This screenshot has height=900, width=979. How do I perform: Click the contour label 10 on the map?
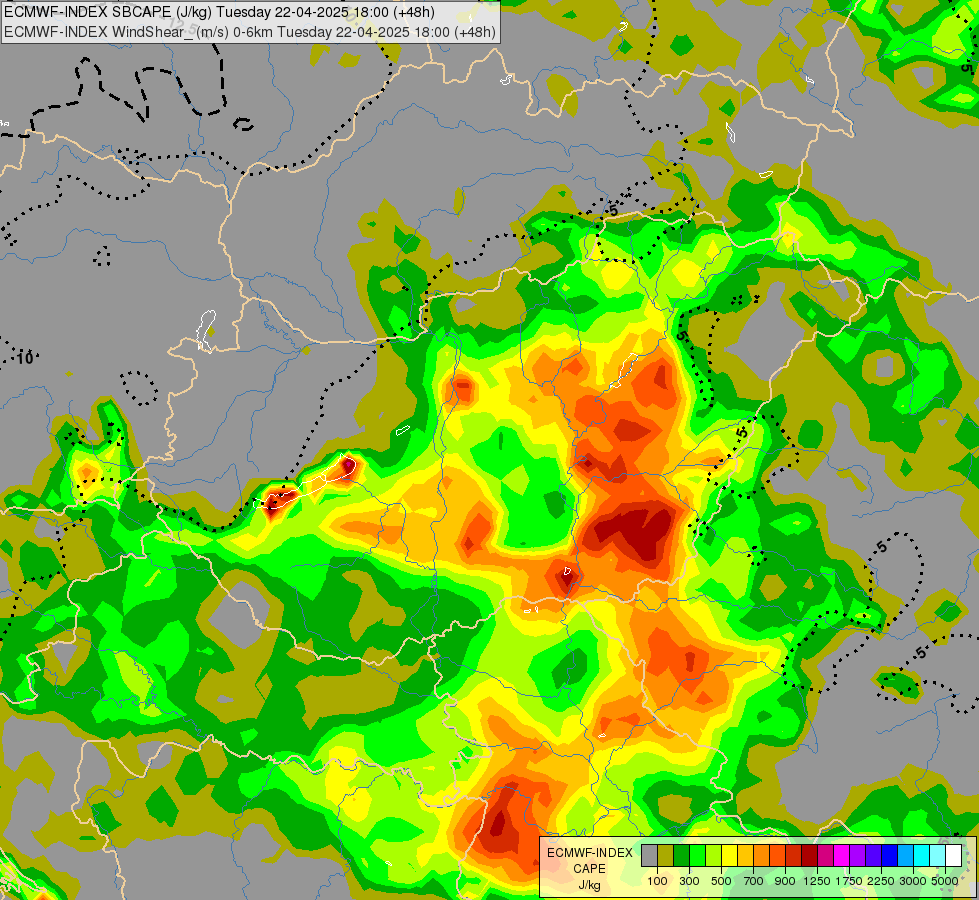click(25, 358)
